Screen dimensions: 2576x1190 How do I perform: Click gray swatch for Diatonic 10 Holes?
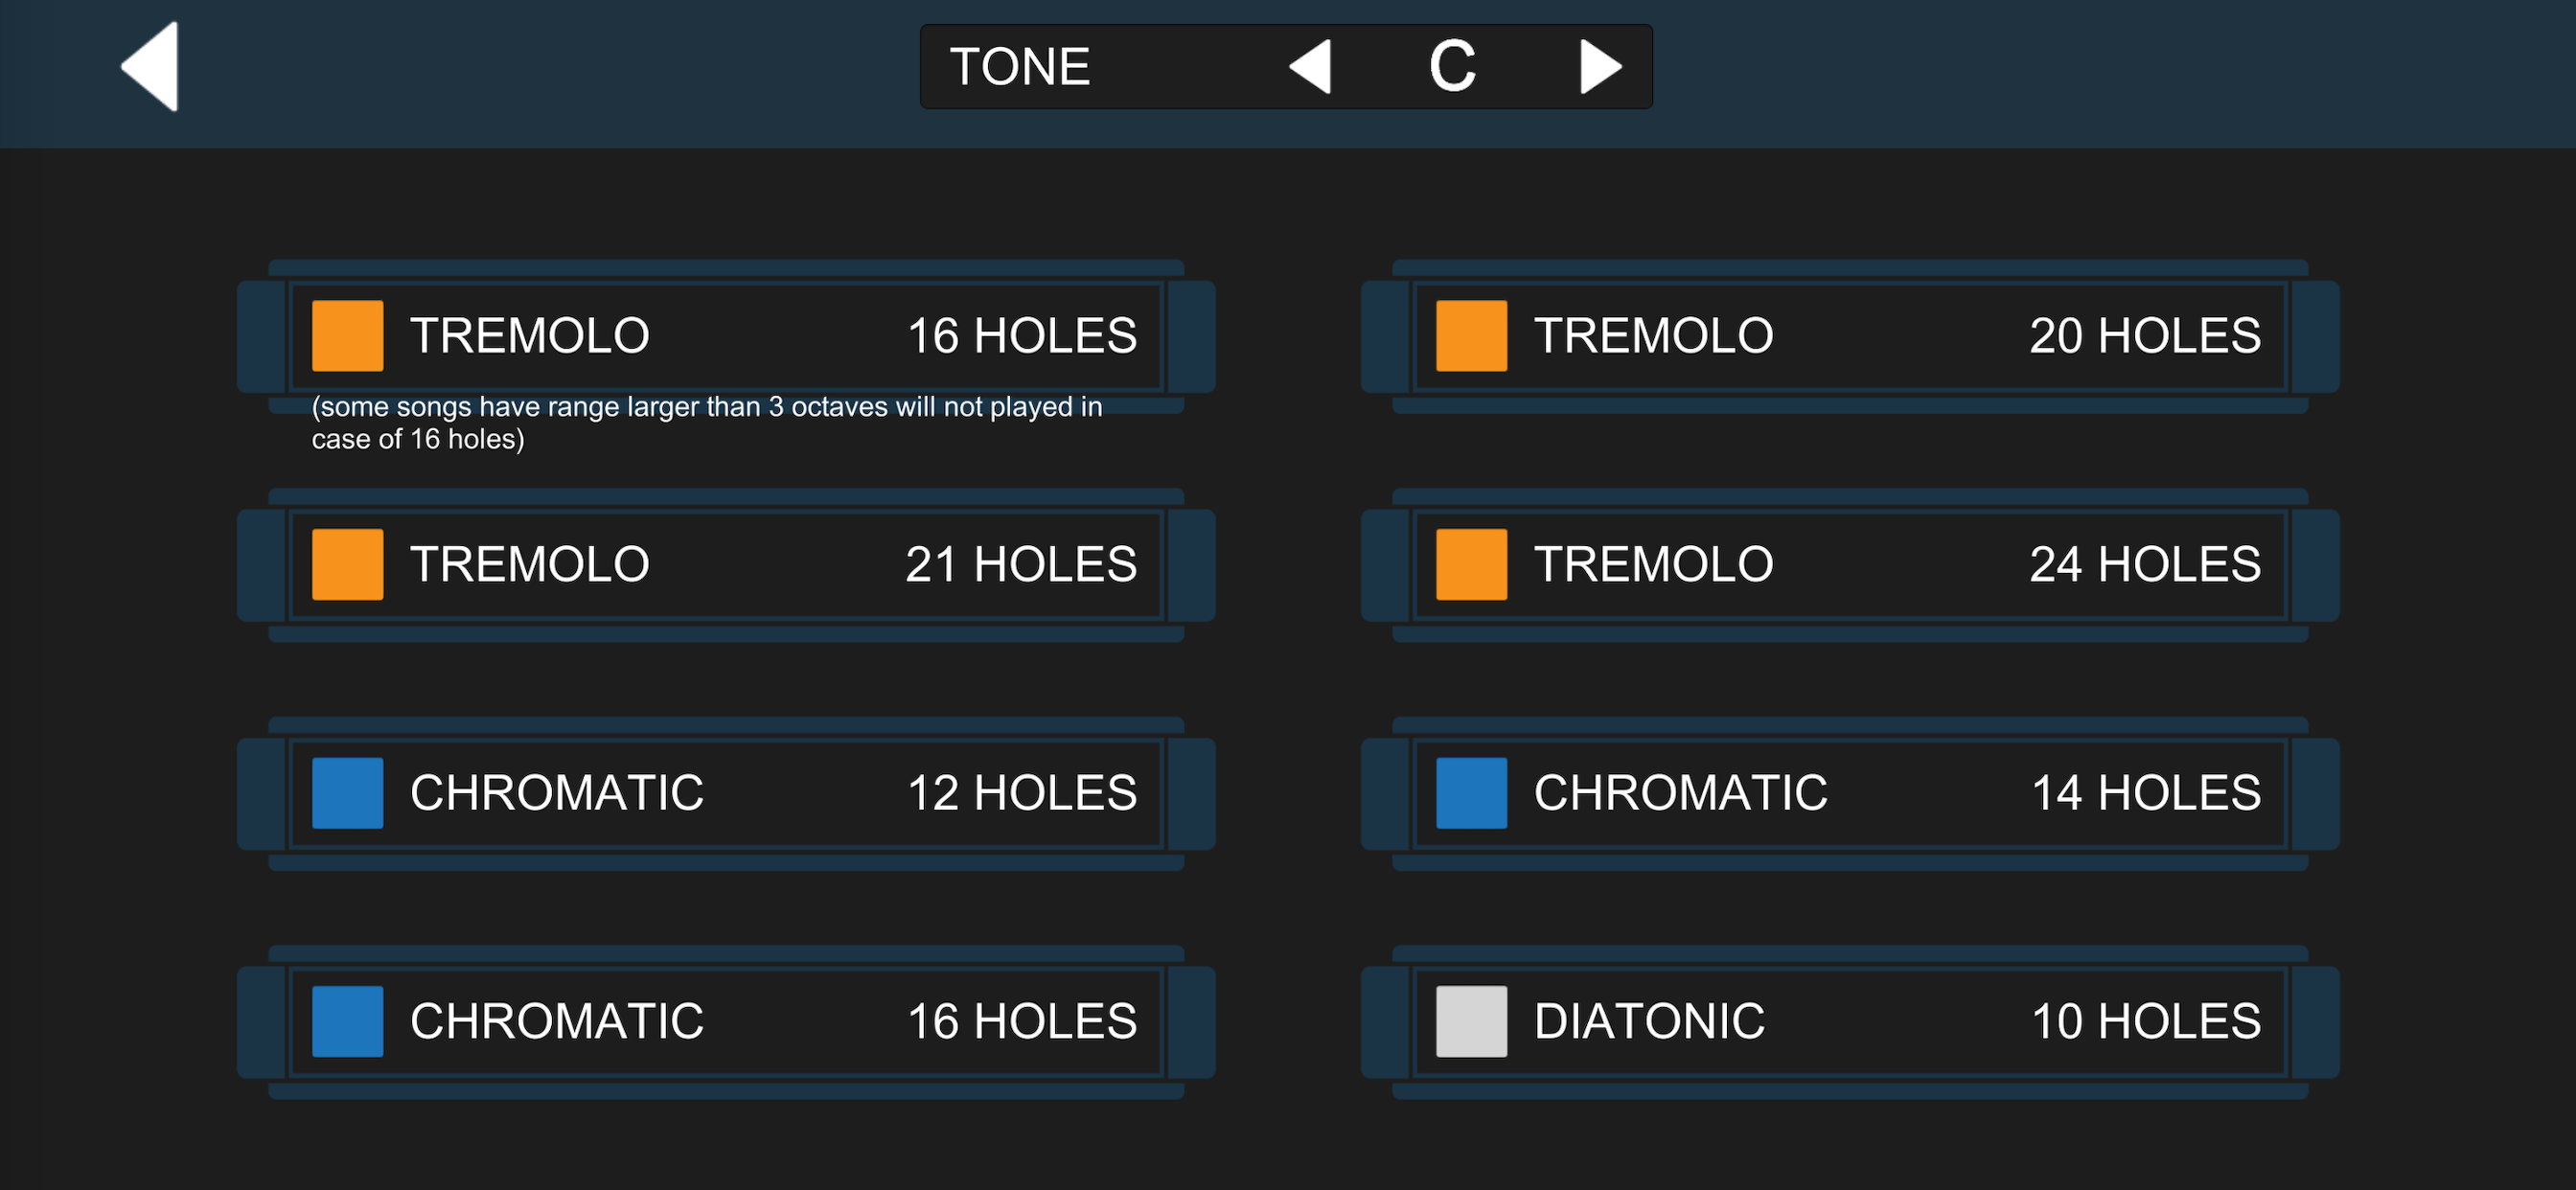pos(1471,1022)
